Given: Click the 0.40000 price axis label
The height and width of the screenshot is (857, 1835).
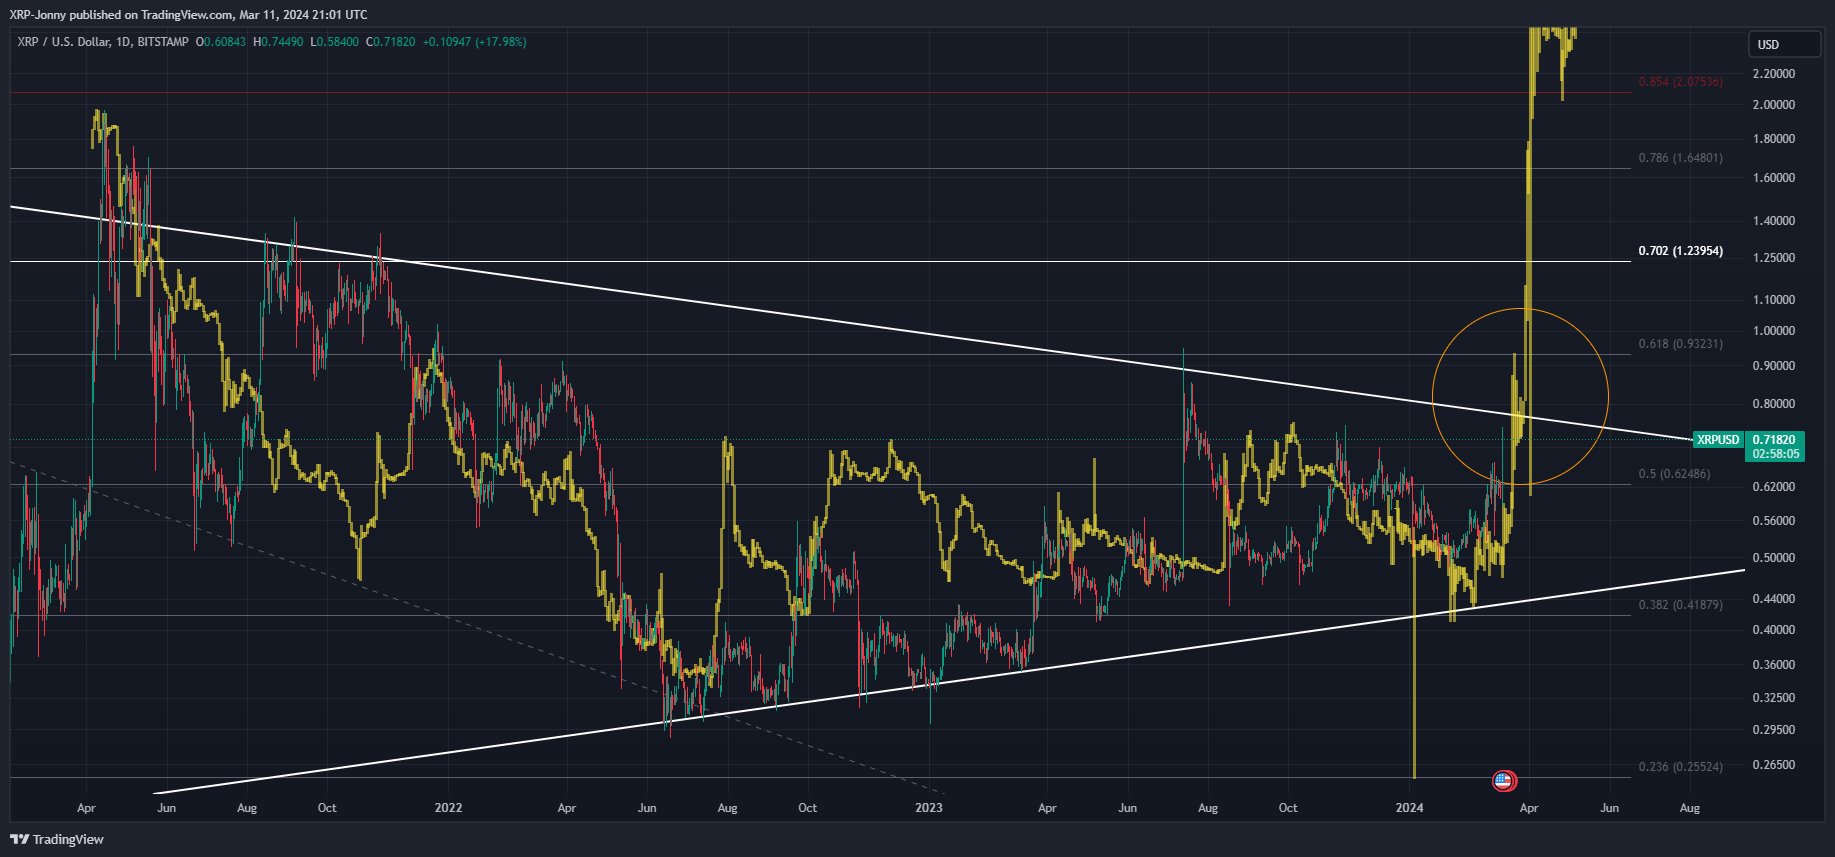Looking at the screenshot, I should pyautogui.click(x=1774, y=630).
